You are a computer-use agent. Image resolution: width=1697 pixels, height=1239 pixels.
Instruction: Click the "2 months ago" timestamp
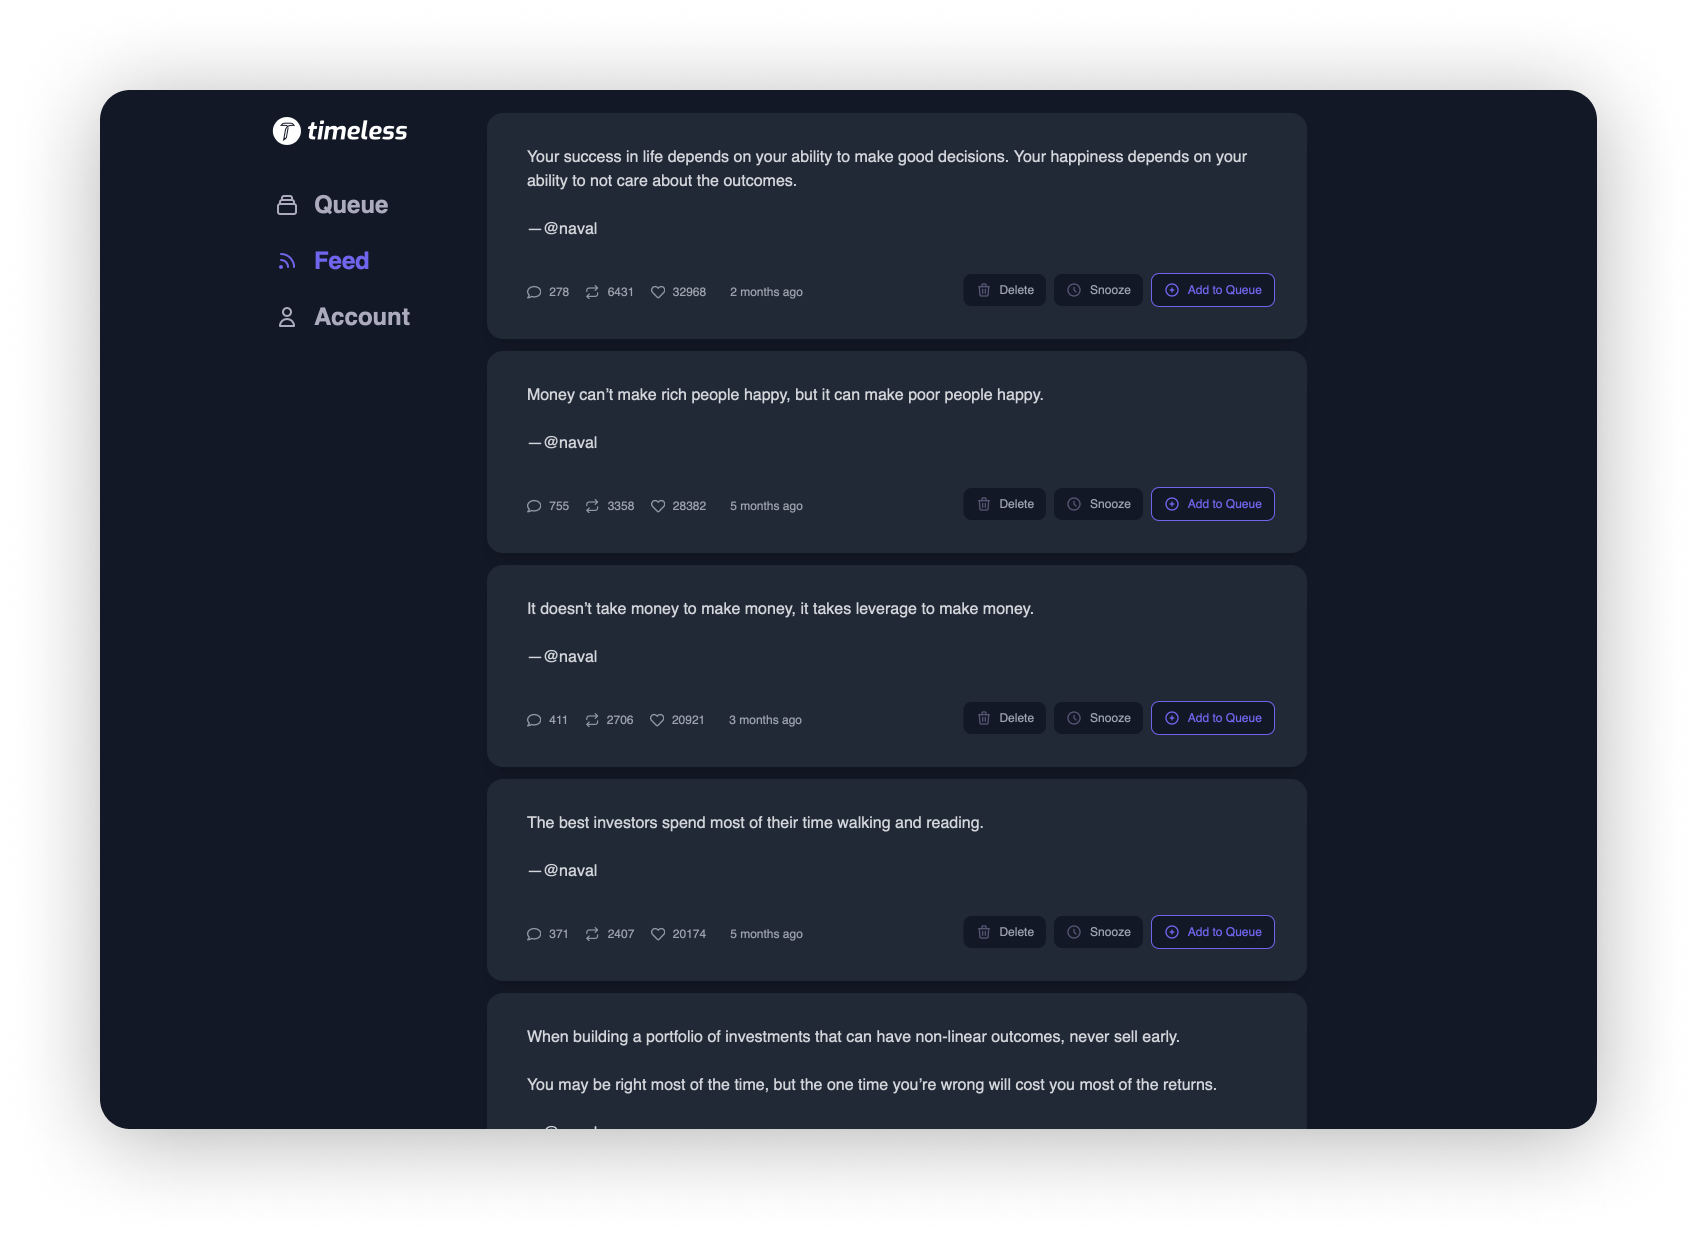766,292
